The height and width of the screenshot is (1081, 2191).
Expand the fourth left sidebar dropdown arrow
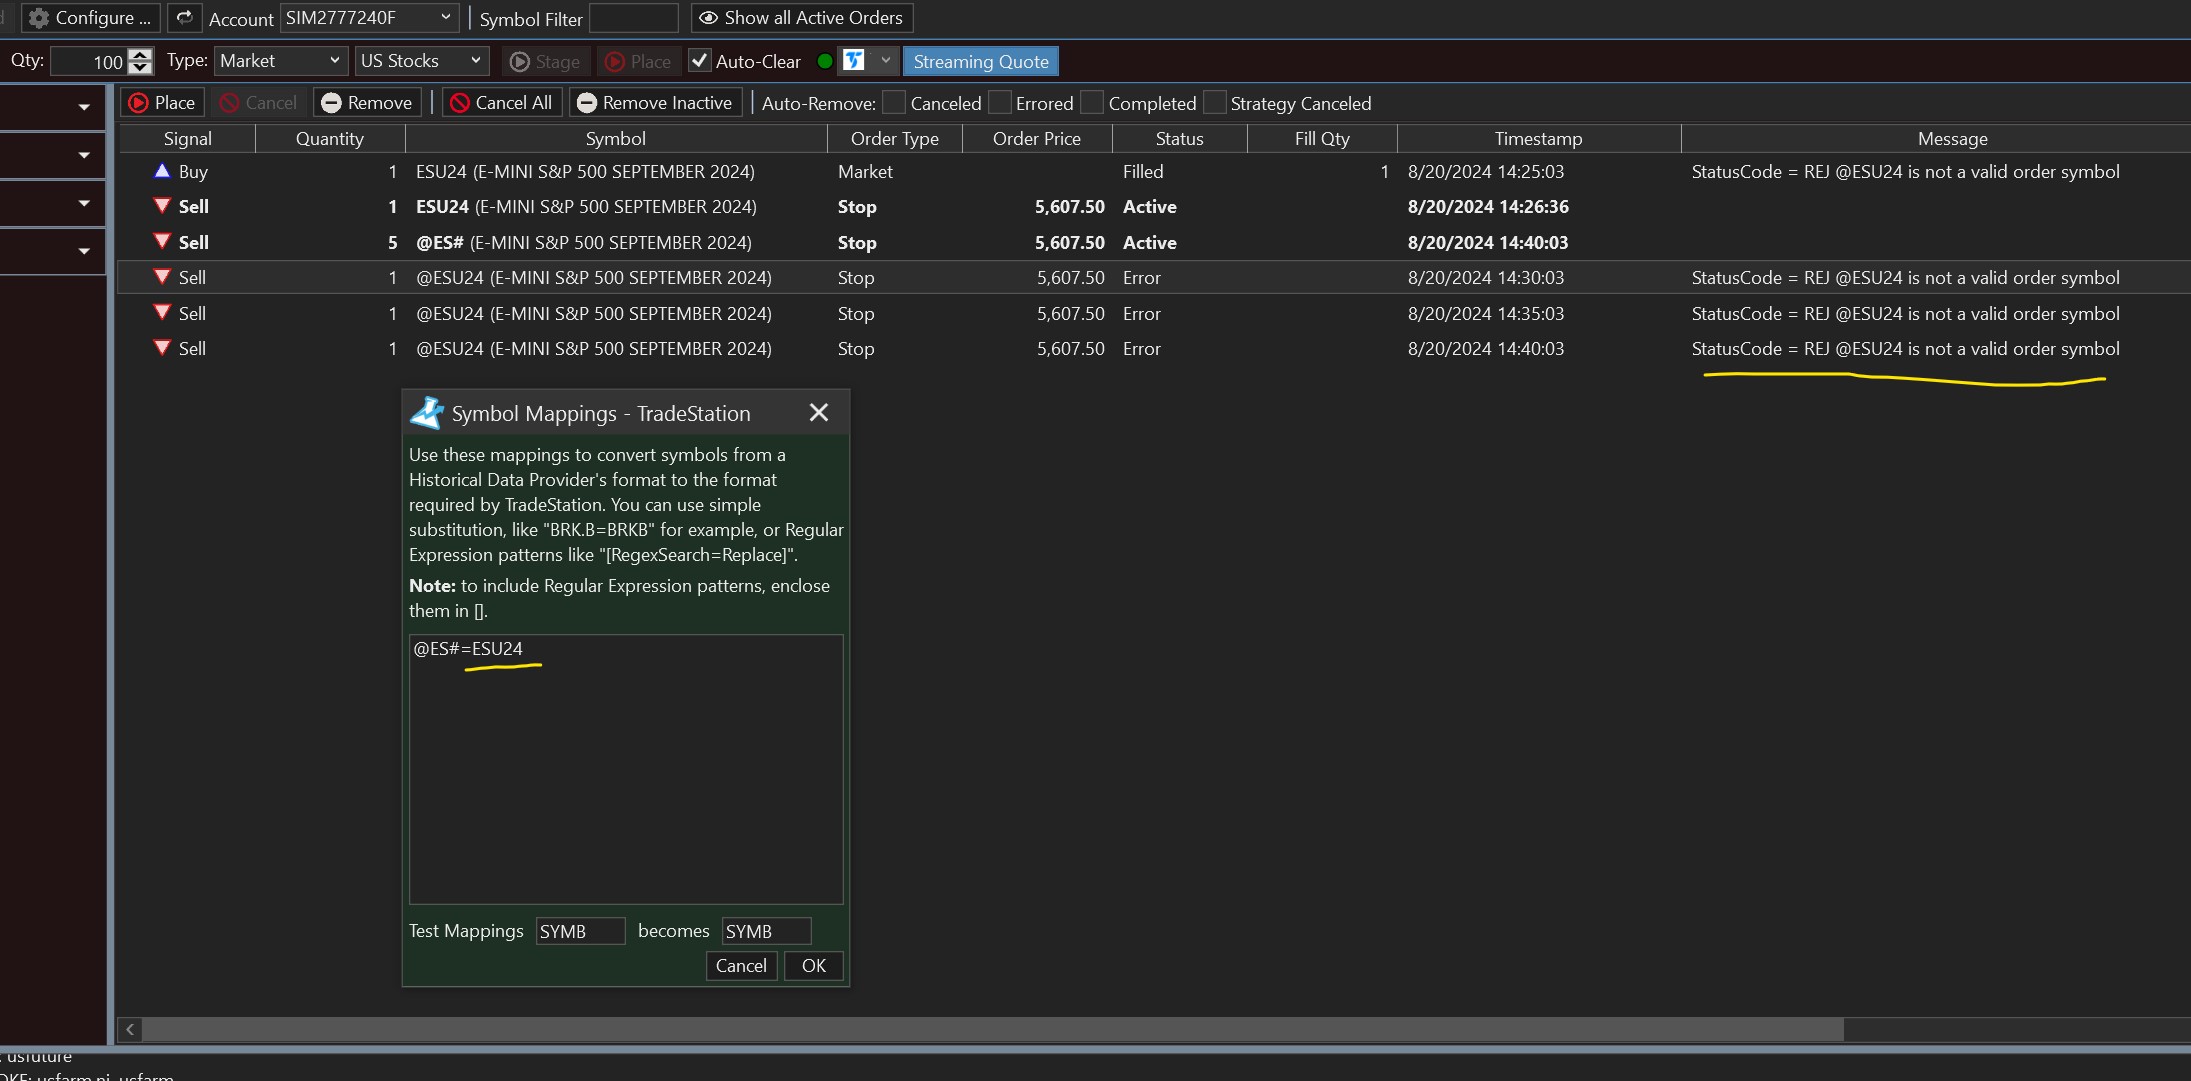(x=84, y=251)
